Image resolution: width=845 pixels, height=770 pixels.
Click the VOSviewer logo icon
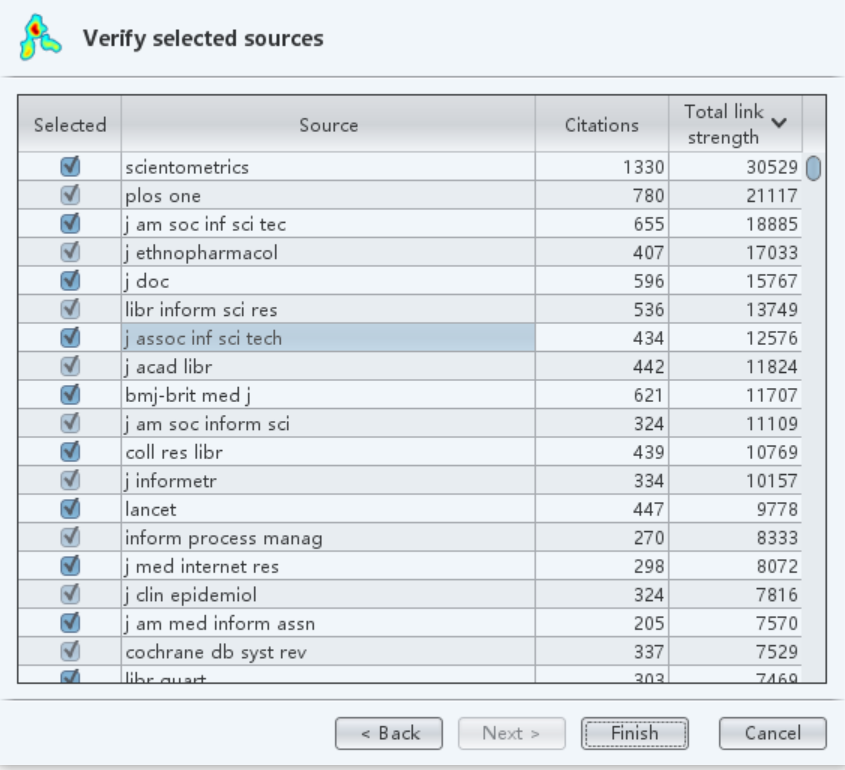(35, 38)
